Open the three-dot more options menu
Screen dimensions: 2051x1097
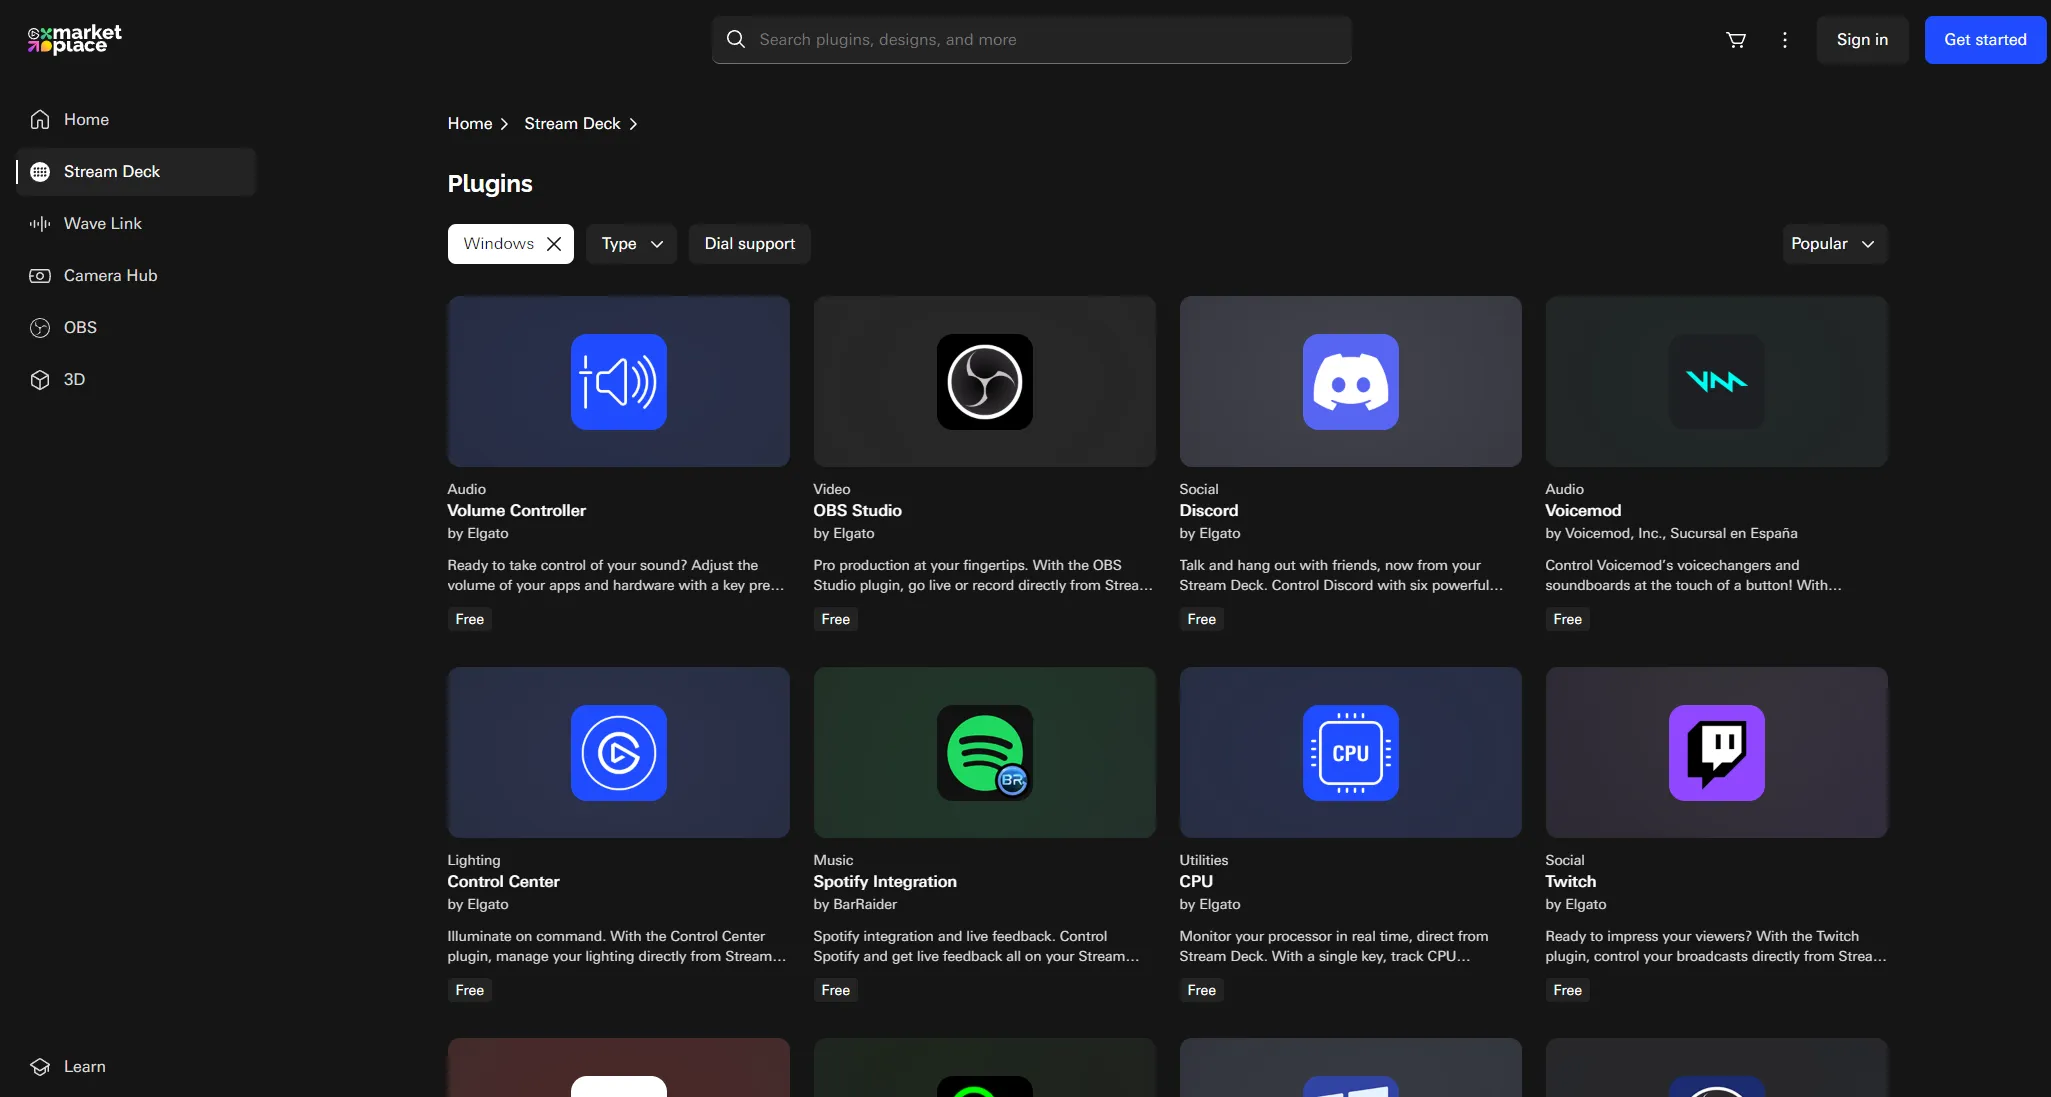[1785, 40]
